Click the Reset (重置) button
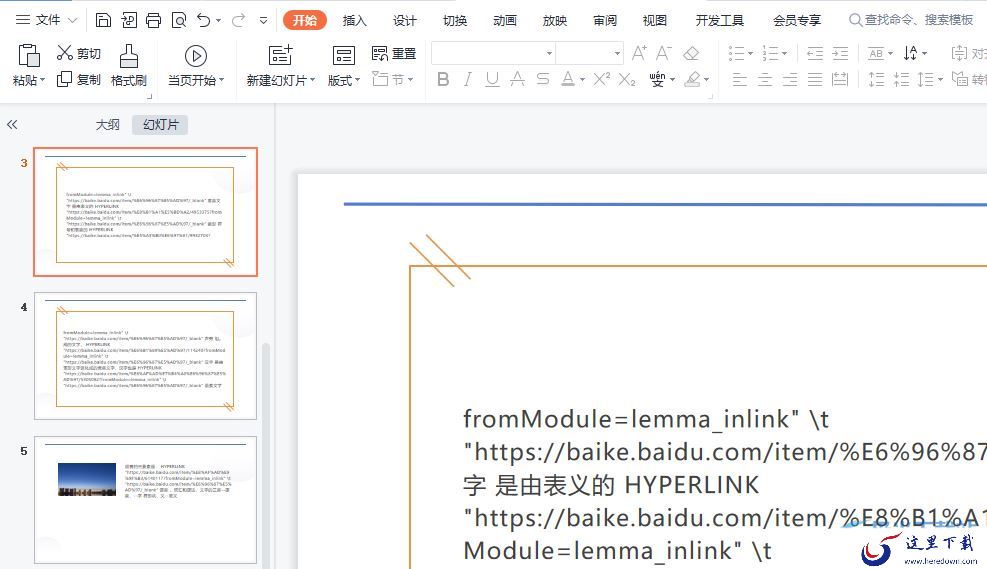 pyautogui.click(x=394, y=54)
